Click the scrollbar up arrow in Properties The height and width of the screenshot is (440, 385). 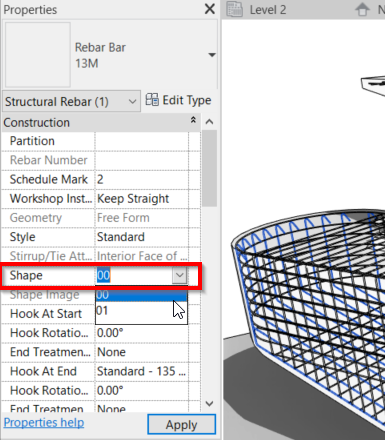(209, 122)
